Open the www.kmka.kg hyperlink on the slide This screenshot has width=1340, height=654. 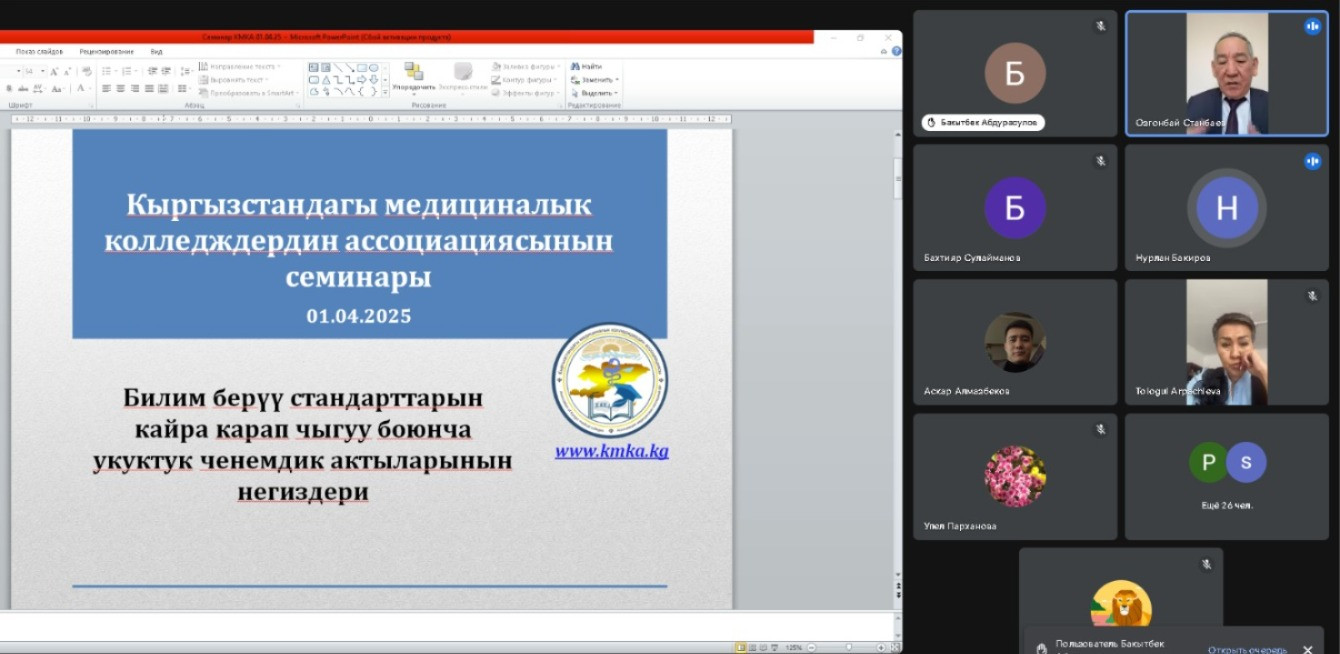pyautogui.click(x=611, y=451)
